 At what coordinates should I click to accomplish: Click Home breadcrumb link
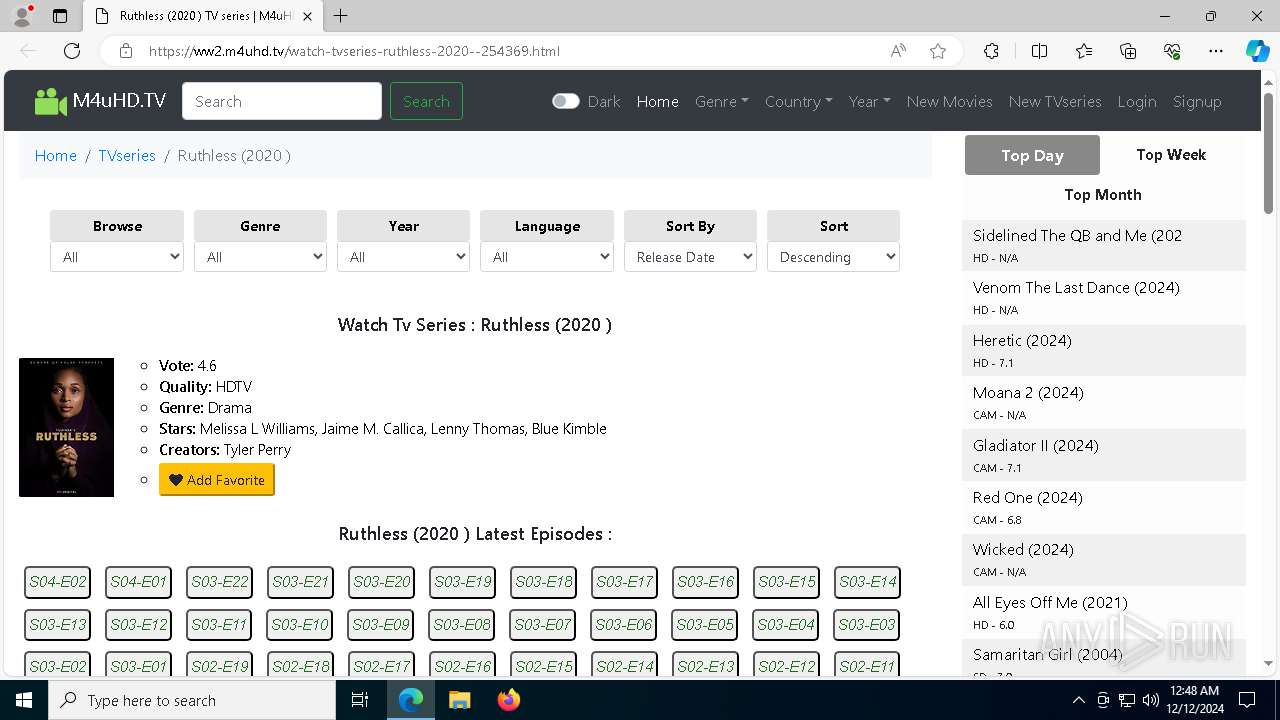(x=56, y=156)
